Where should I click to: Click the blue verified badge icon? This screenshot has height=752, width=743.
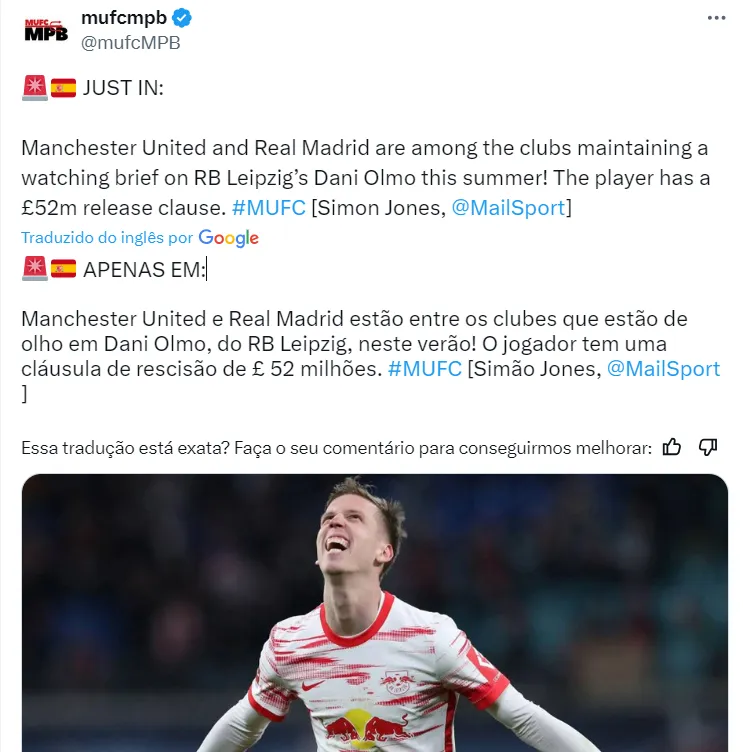pos(182,18)
